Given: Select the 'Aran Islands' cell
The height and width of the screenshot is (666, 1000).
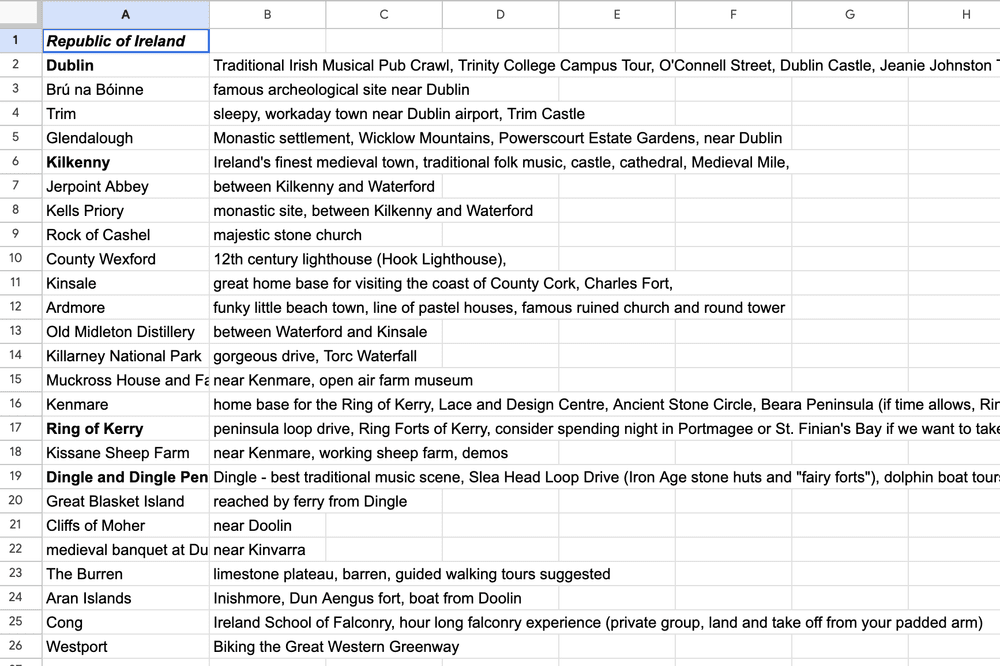Looking at the screenshot, I should (126, 598).
